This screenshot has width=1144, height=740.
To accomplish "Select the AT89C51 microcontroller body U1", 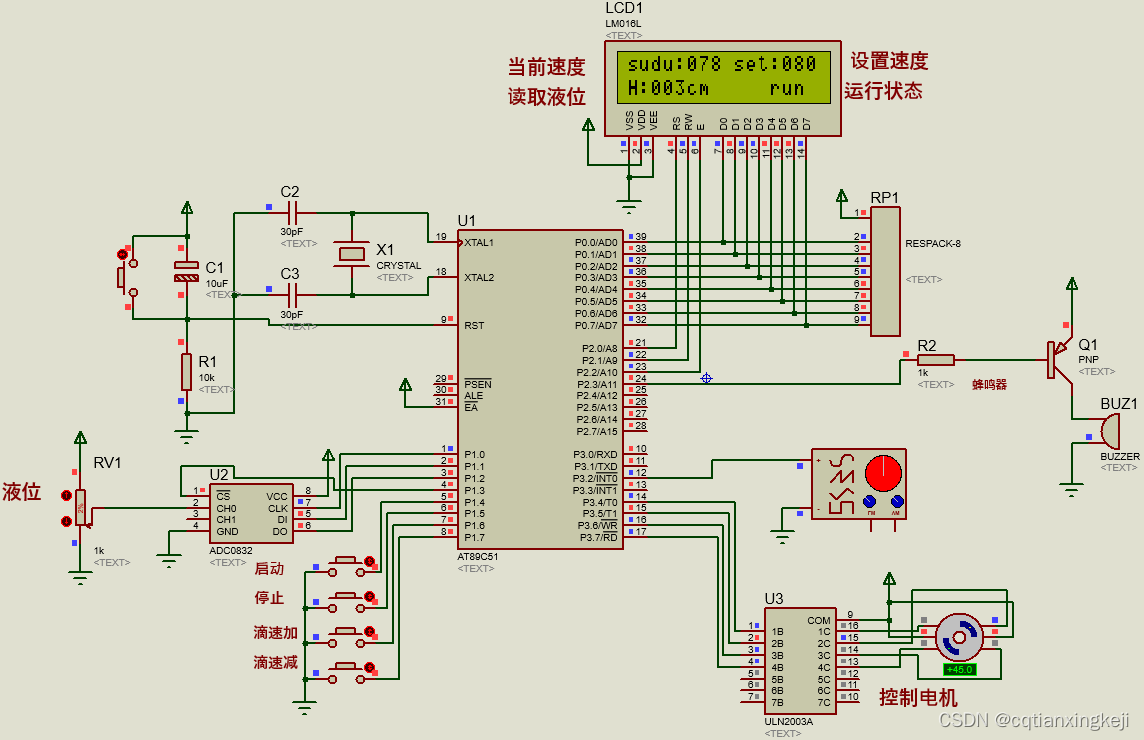I will click(x=540, y=390).
